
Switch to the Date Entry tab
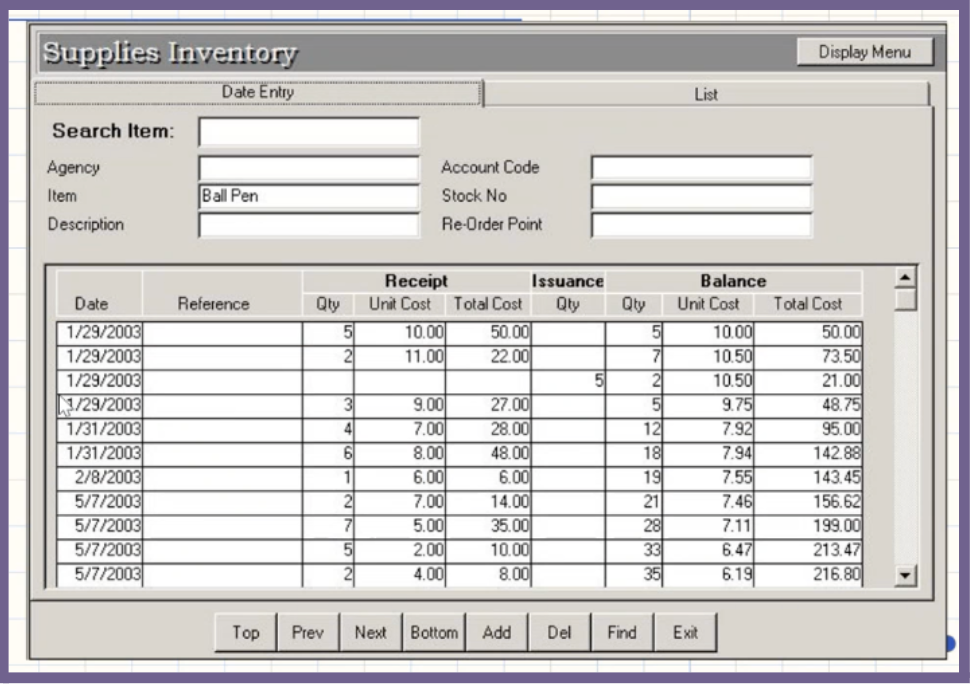pos(258,93)
